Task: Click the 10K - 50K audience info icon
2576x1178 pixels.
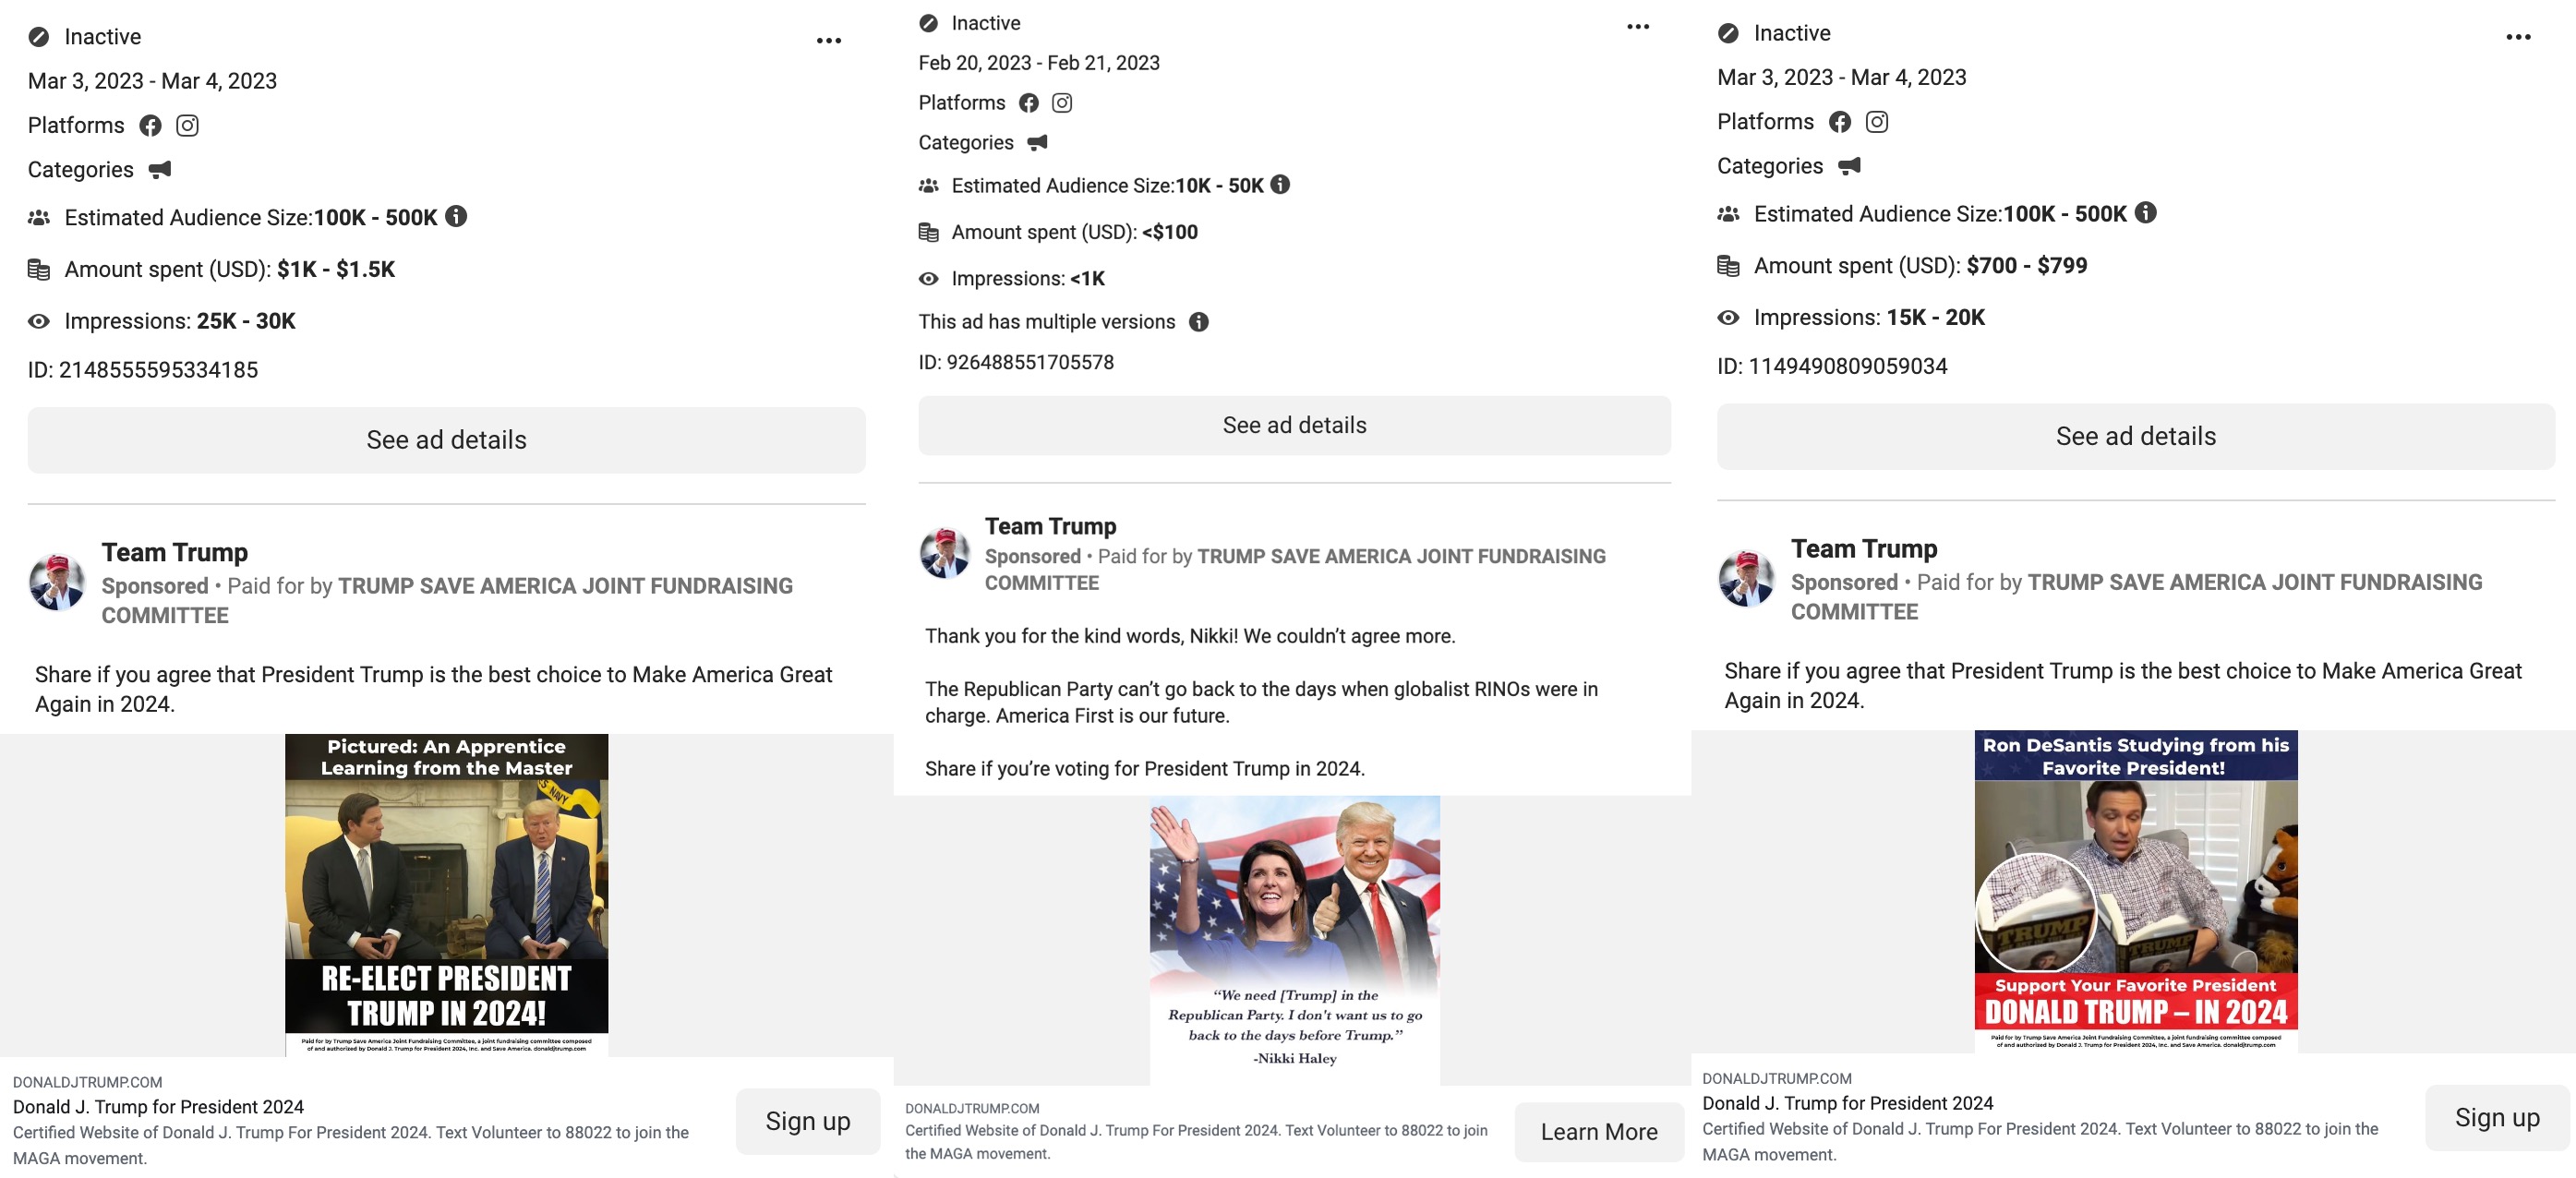Action: (1280, 184)
